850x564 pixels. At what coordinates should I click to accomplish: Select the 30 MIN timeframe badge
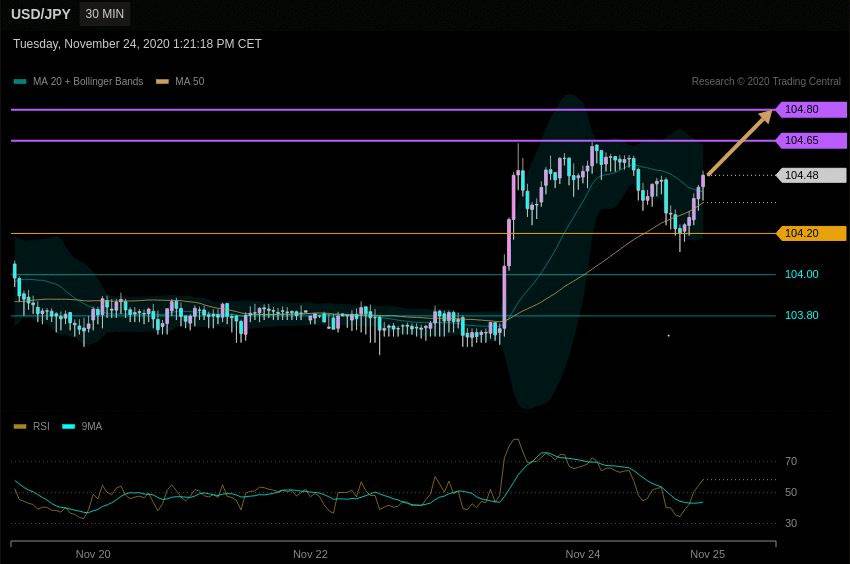[105, 14]
